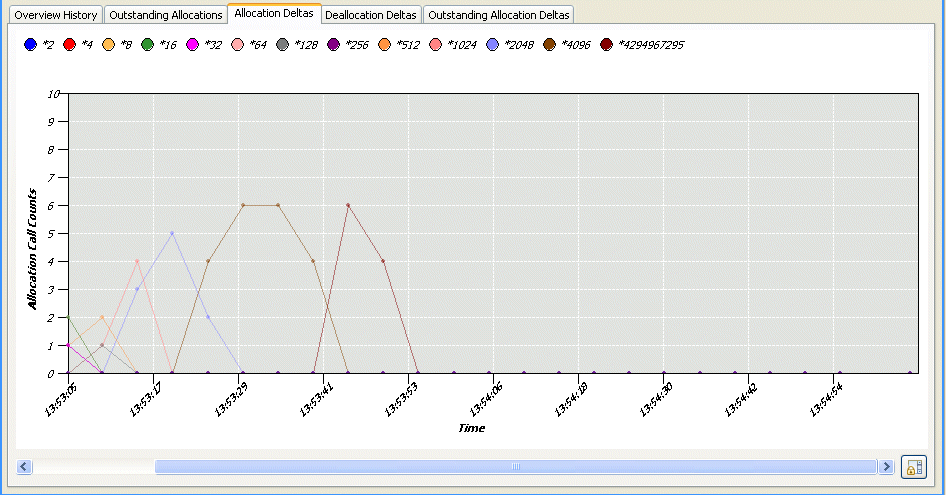This screenshot has height=495, width=946.
Task: Click the scroll left arrow button
Action: coord(24,467)
